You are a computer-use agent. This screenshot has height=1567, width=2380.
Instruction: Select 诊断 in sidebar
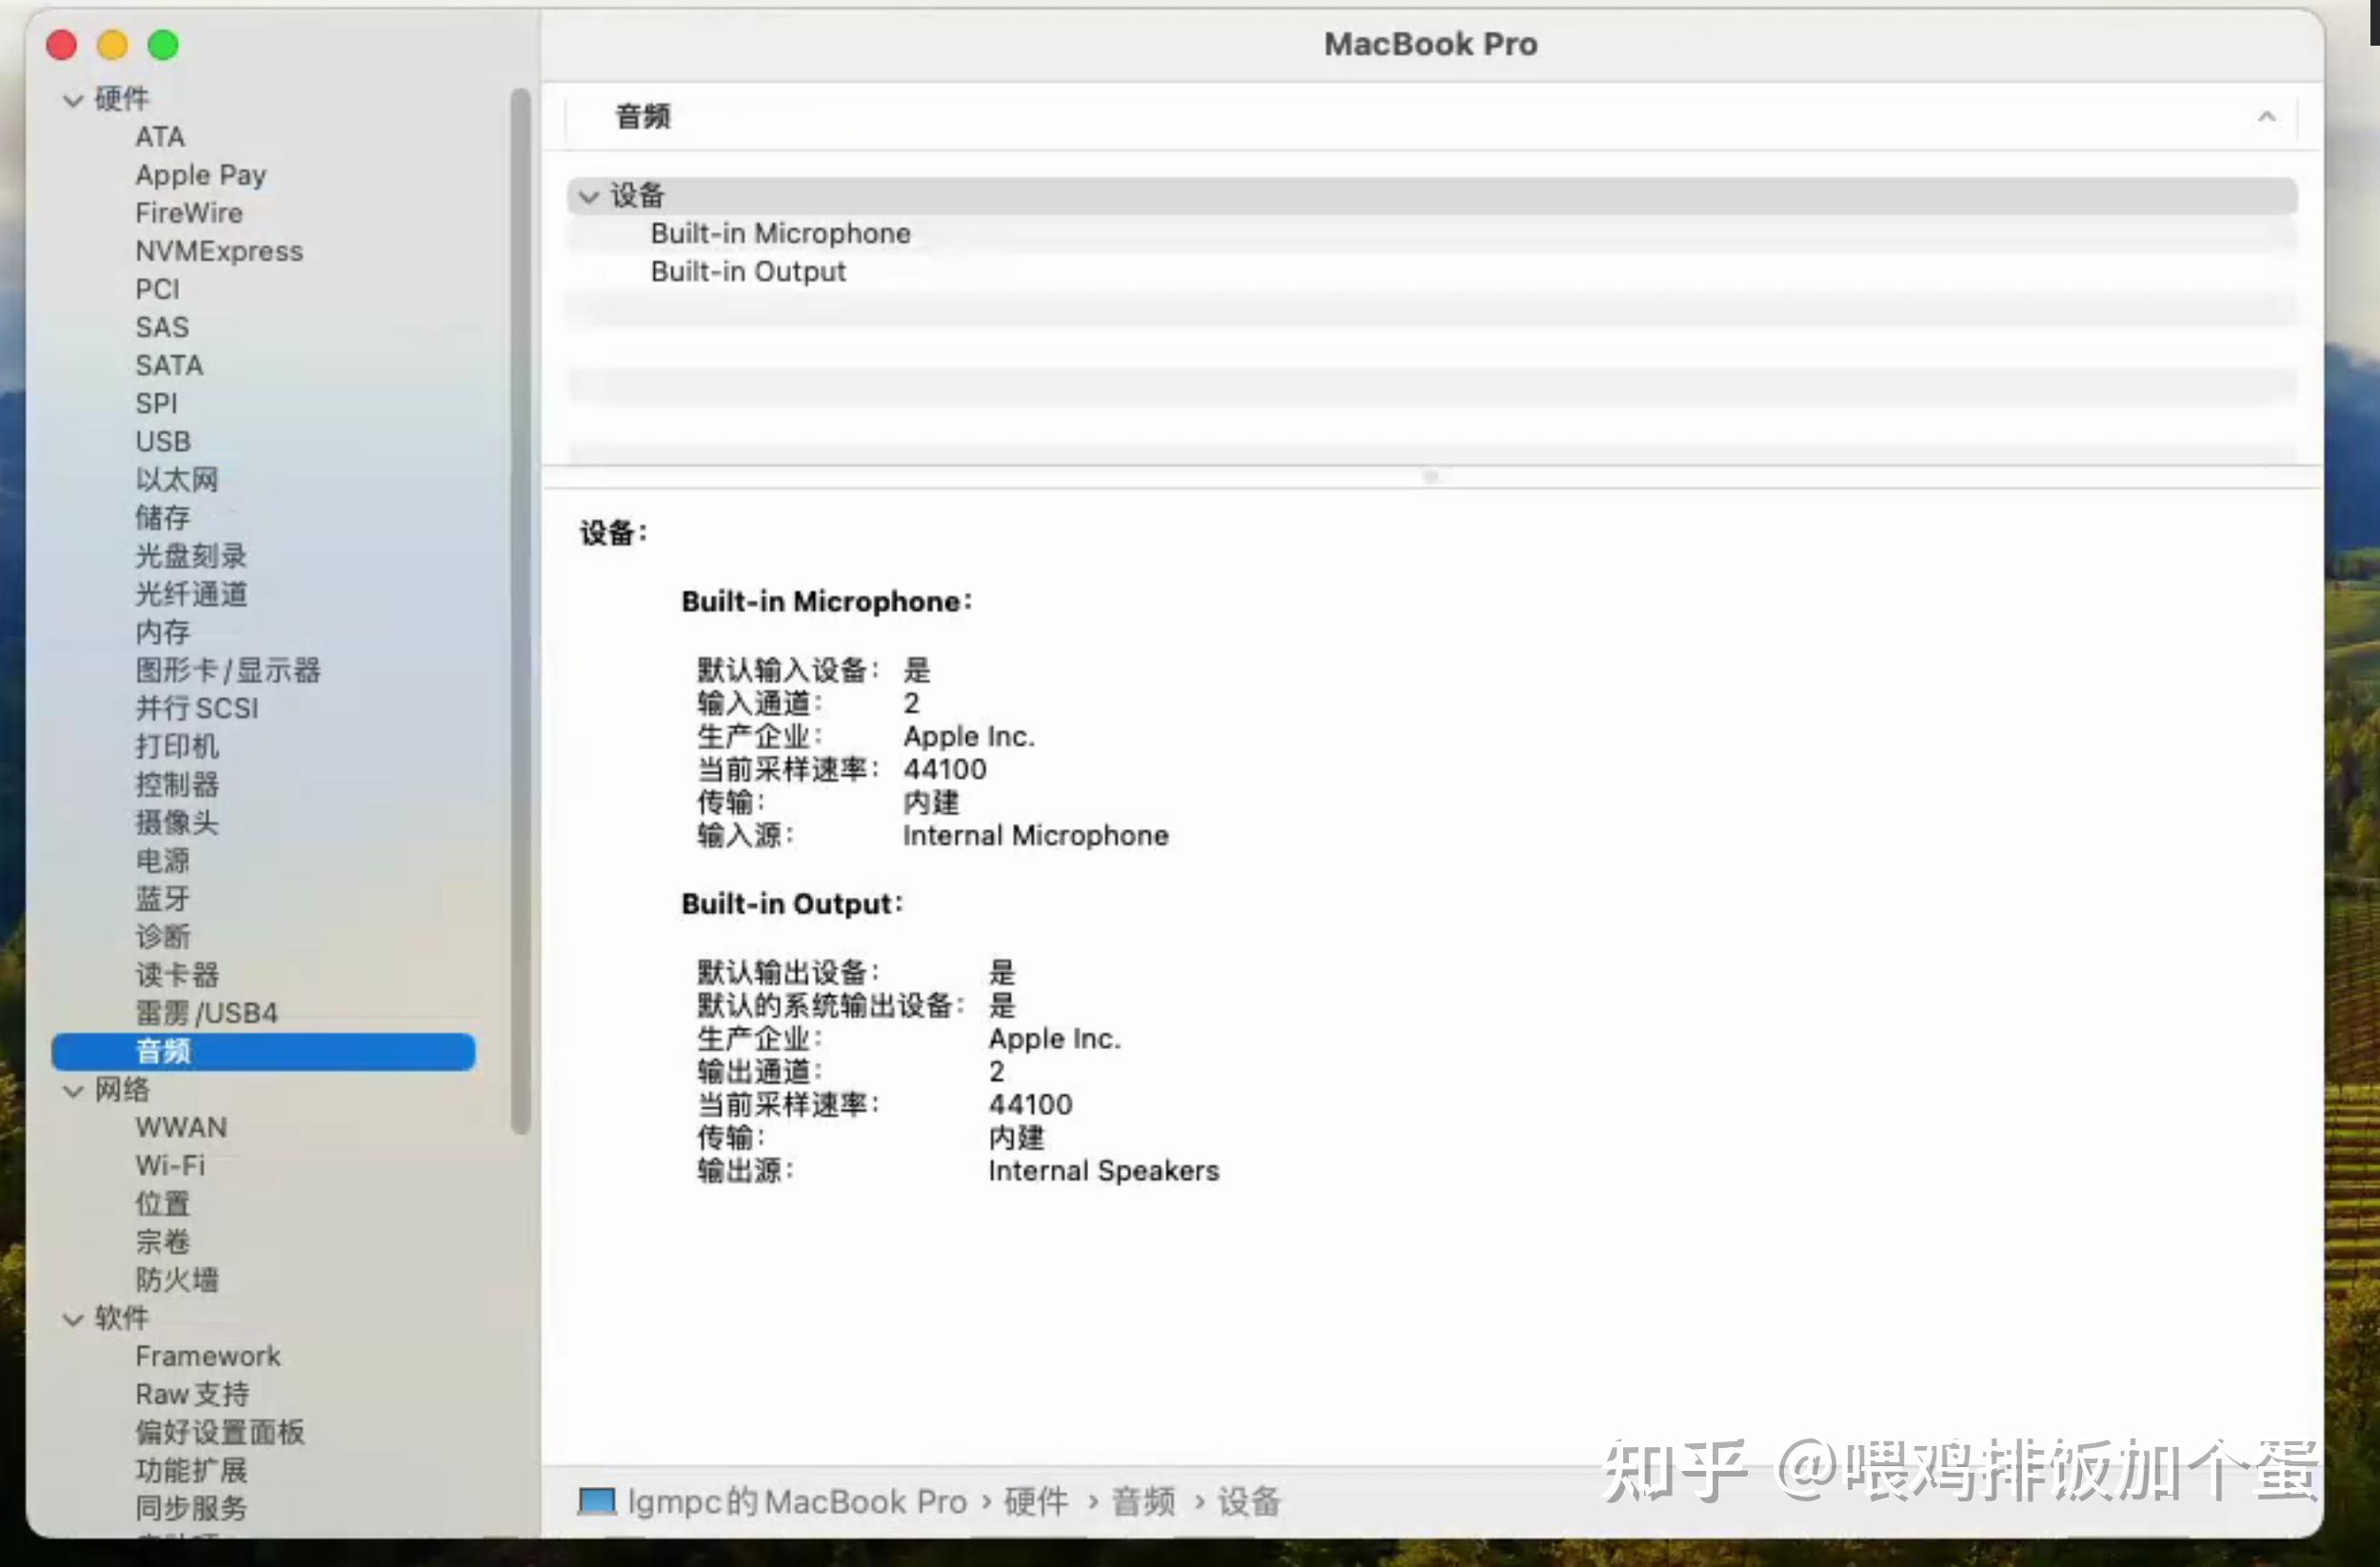[163, 937]
